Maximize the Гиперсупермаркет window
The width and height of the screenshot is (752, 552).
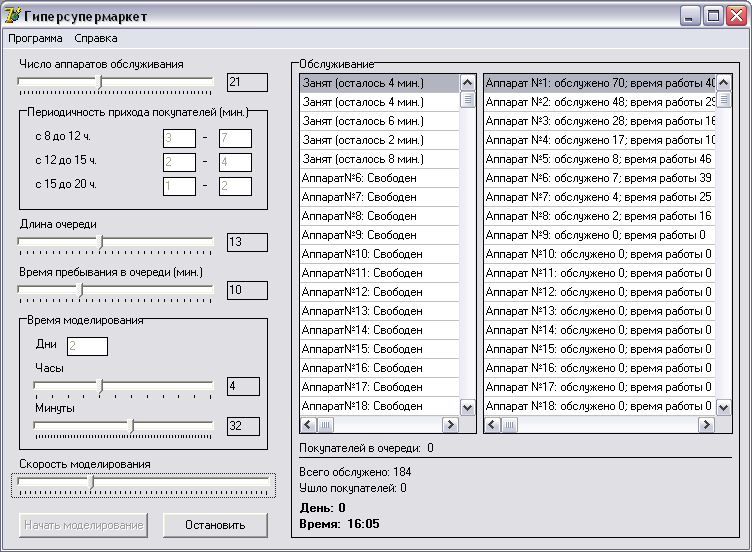713,16
